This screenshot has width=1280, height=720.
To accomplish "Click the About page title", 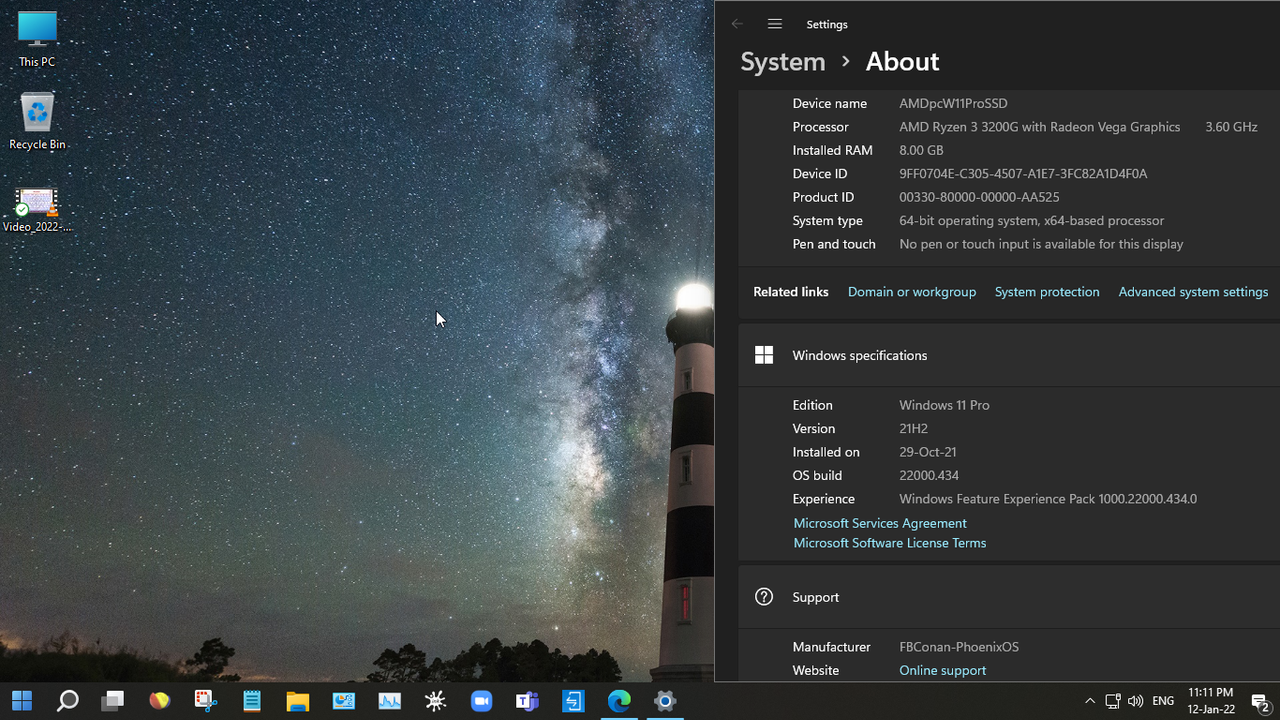I will [x=902, y=62].
